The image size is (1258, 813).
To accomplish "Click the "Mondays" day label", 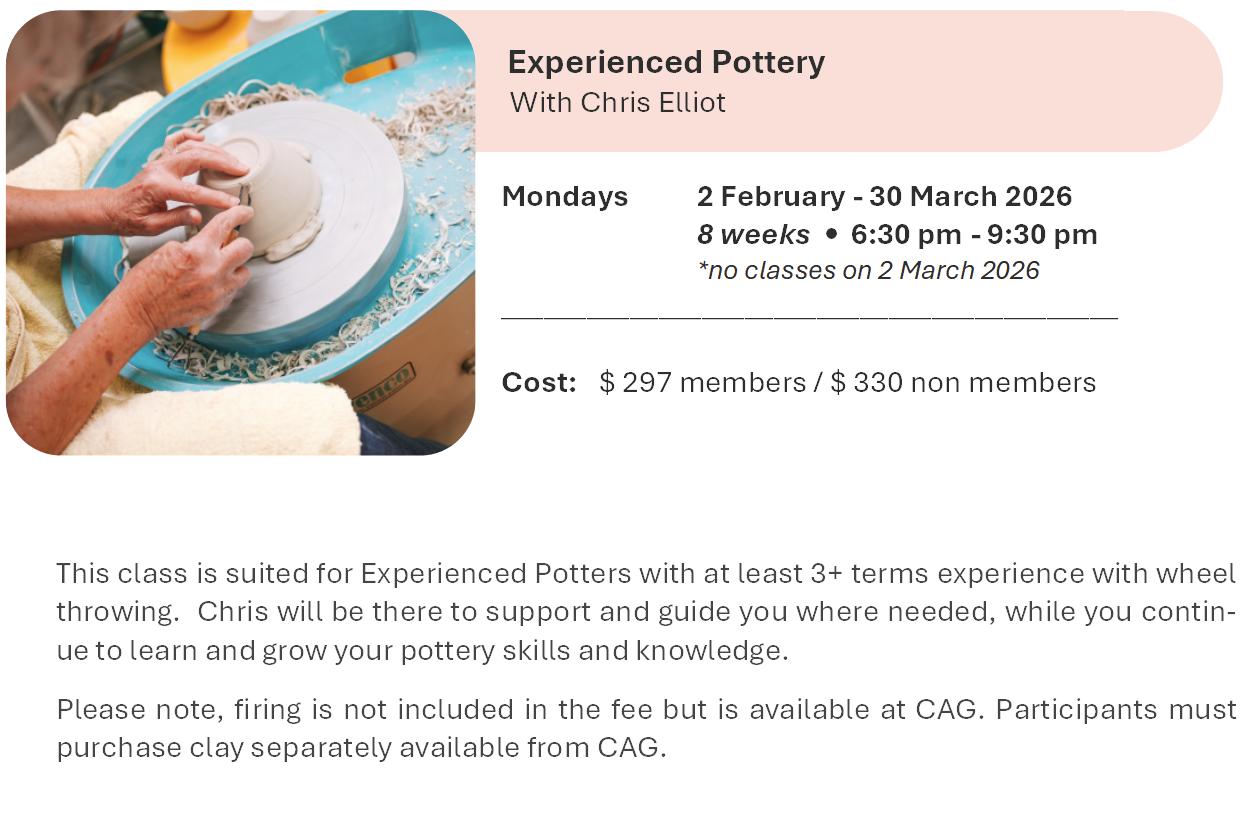I will coord(565,197).
